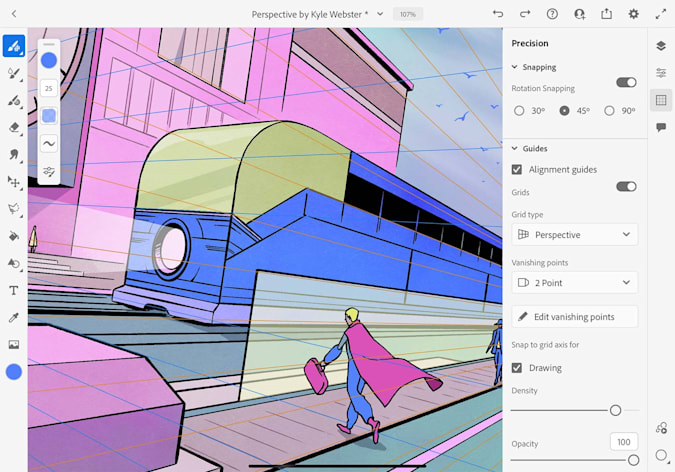The image size is (675, 472).
Task: Select the Paint Bucket fill tool
Action: [14, 236]
